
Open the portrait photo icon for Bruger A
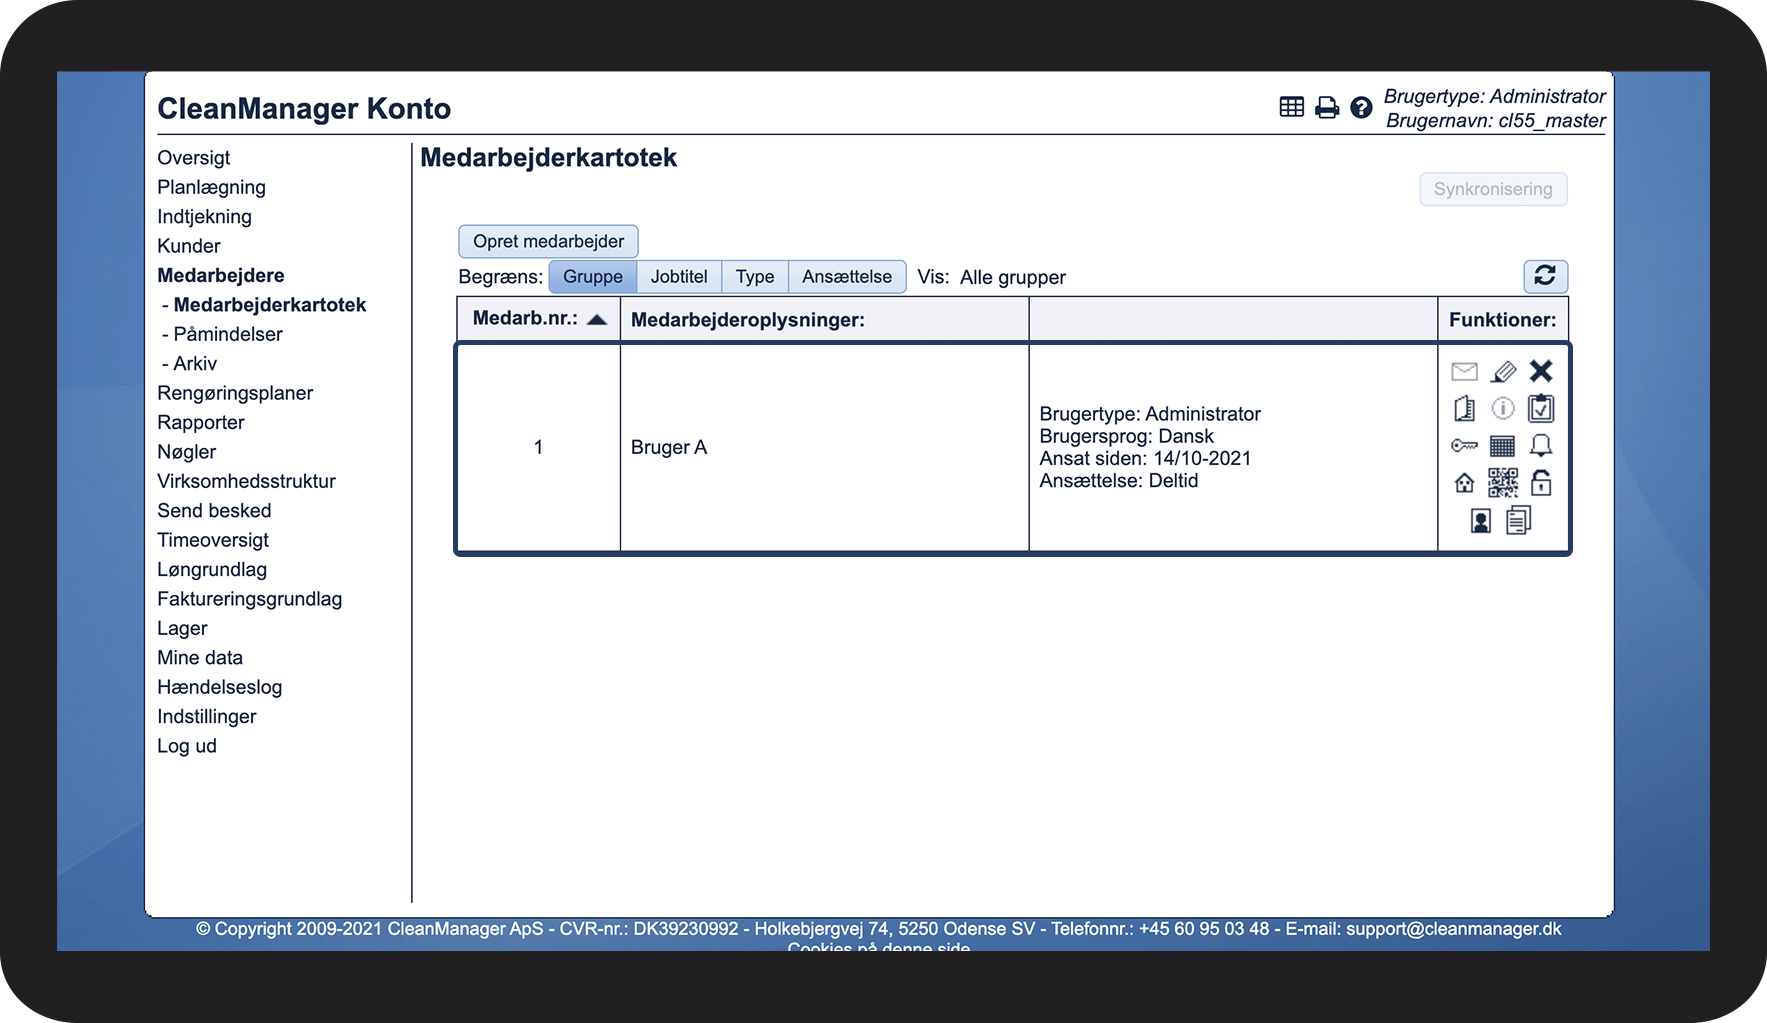pos(1481,521)
